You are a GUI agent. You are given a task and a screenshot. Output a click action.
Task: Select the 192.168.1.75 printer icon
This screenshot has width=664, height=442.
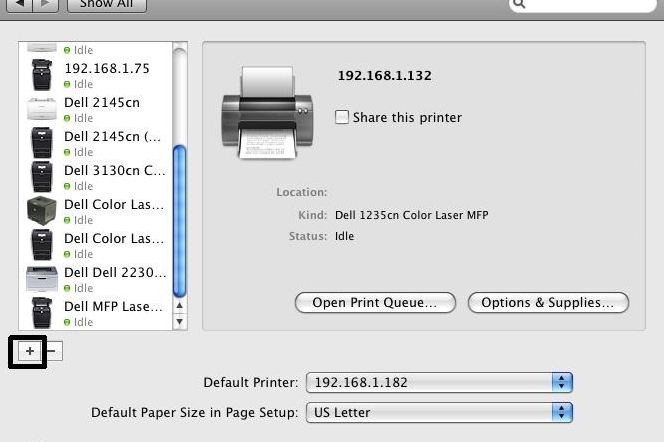tap(42, 75)
